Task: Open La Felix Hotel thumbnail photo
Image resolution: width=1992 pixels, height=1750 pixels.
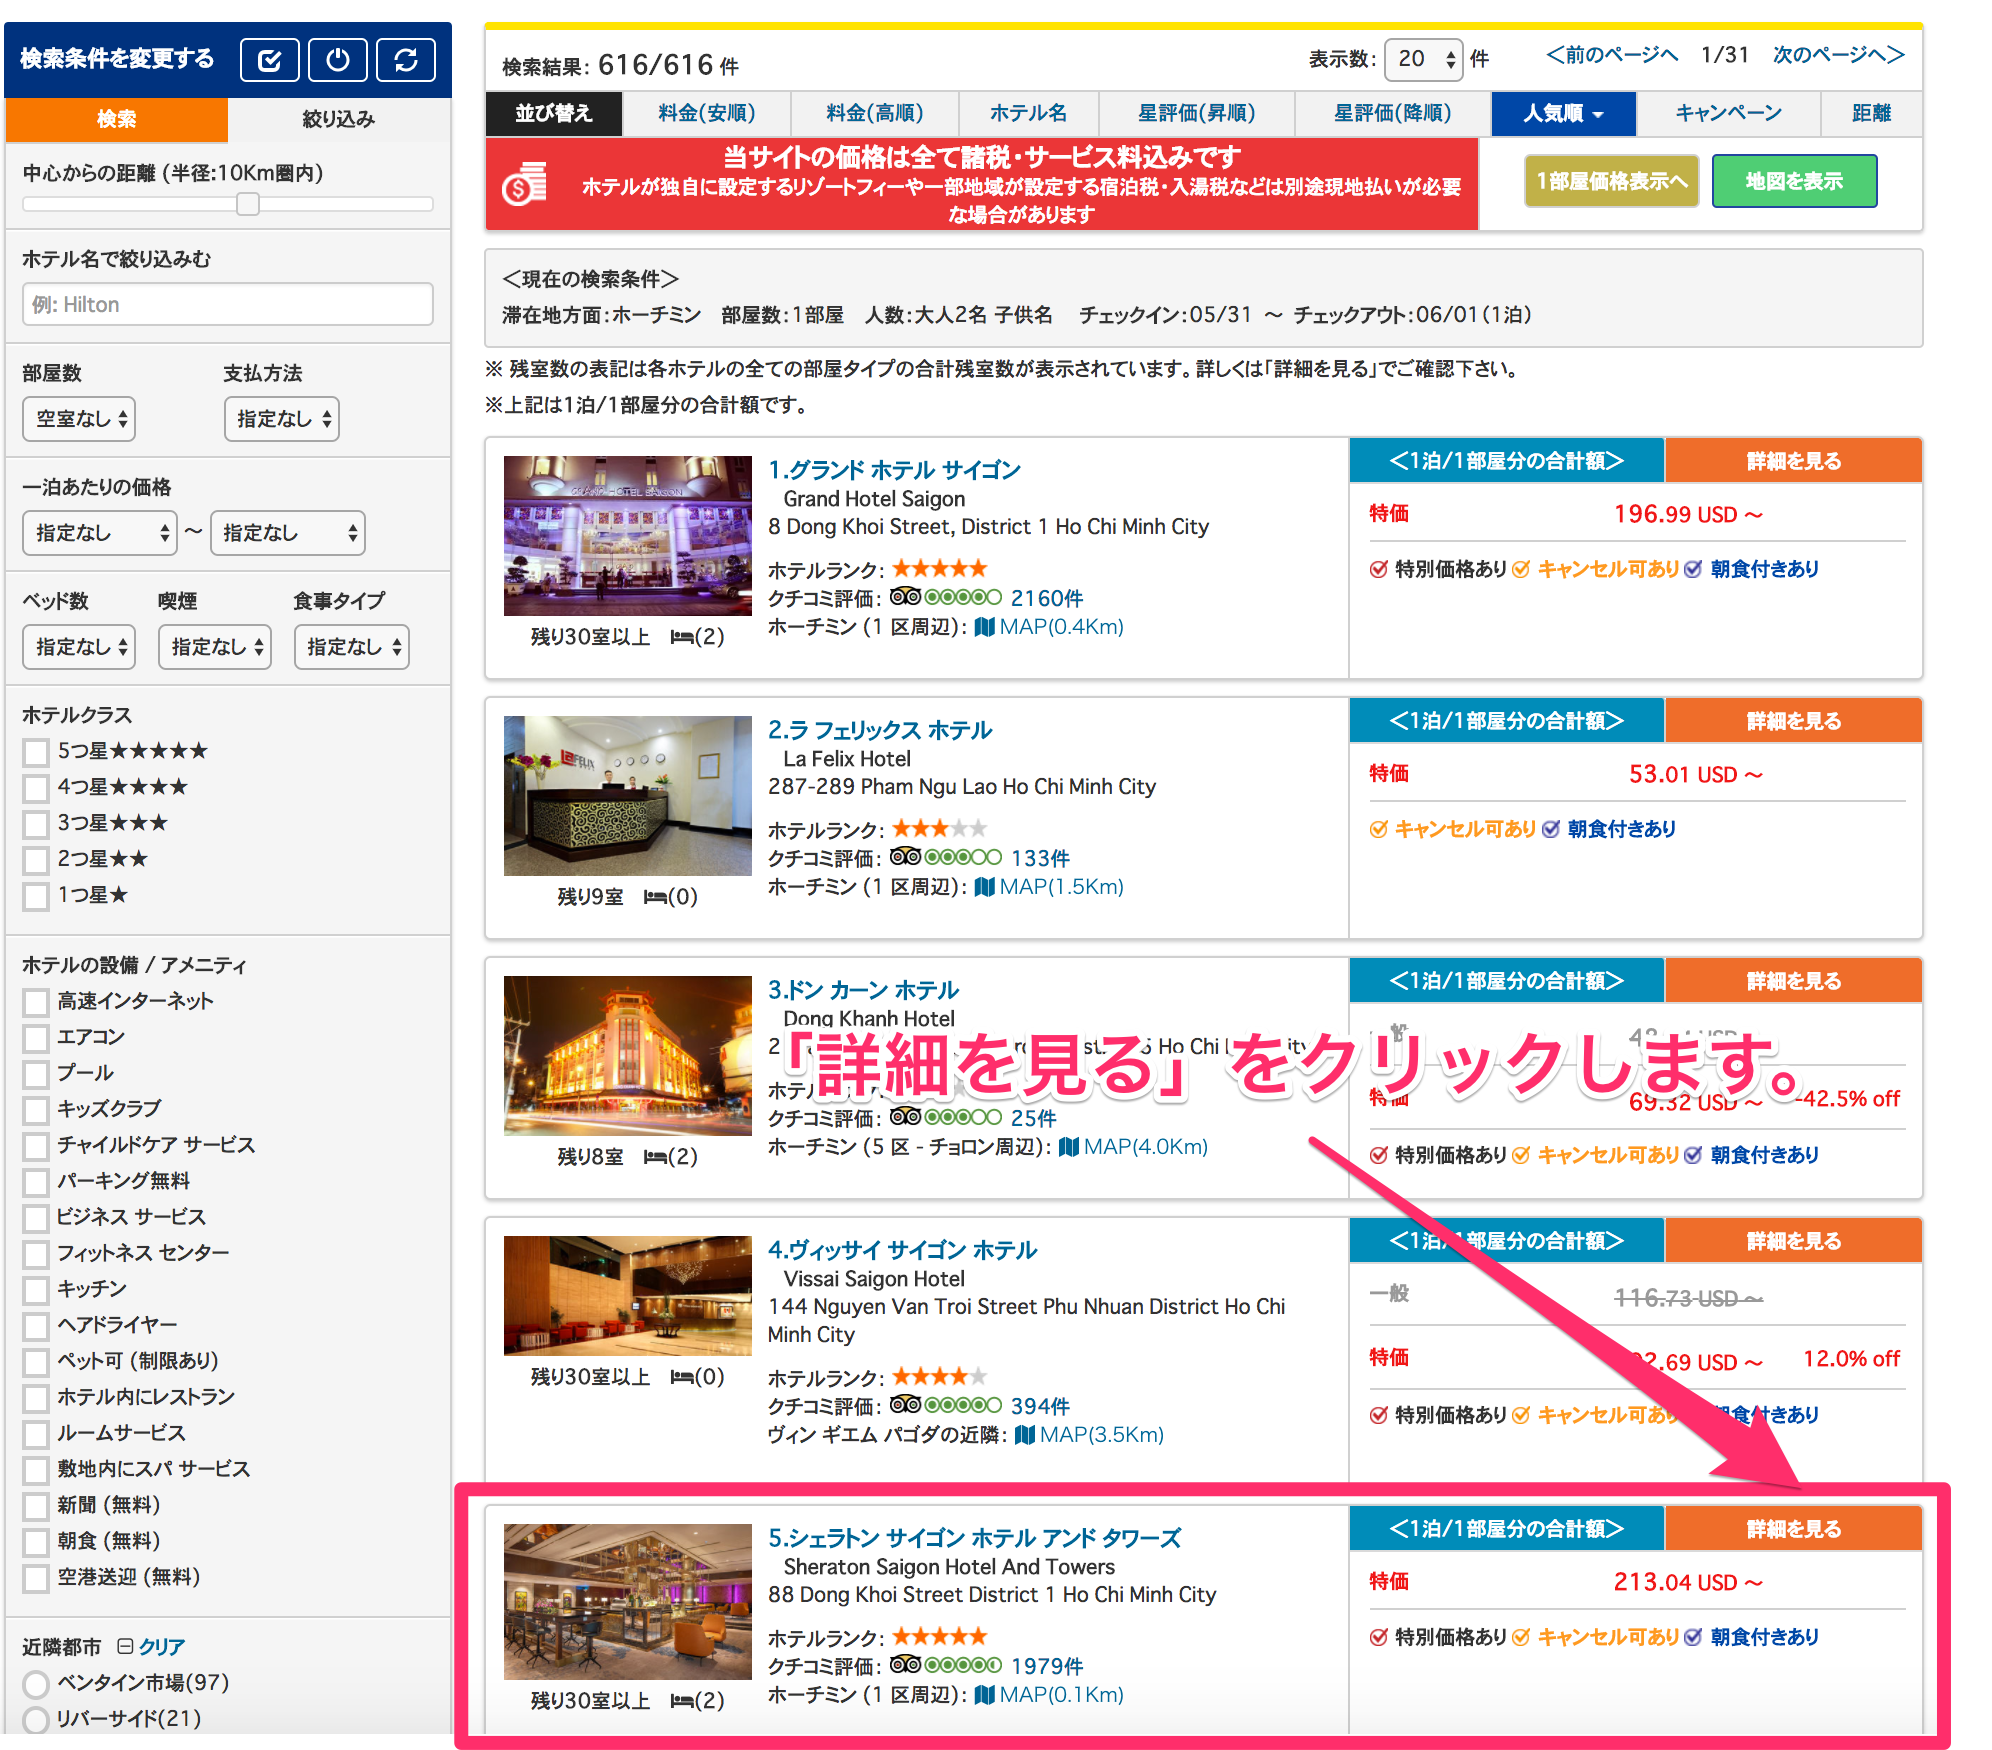Action: [x=627, y=796]
